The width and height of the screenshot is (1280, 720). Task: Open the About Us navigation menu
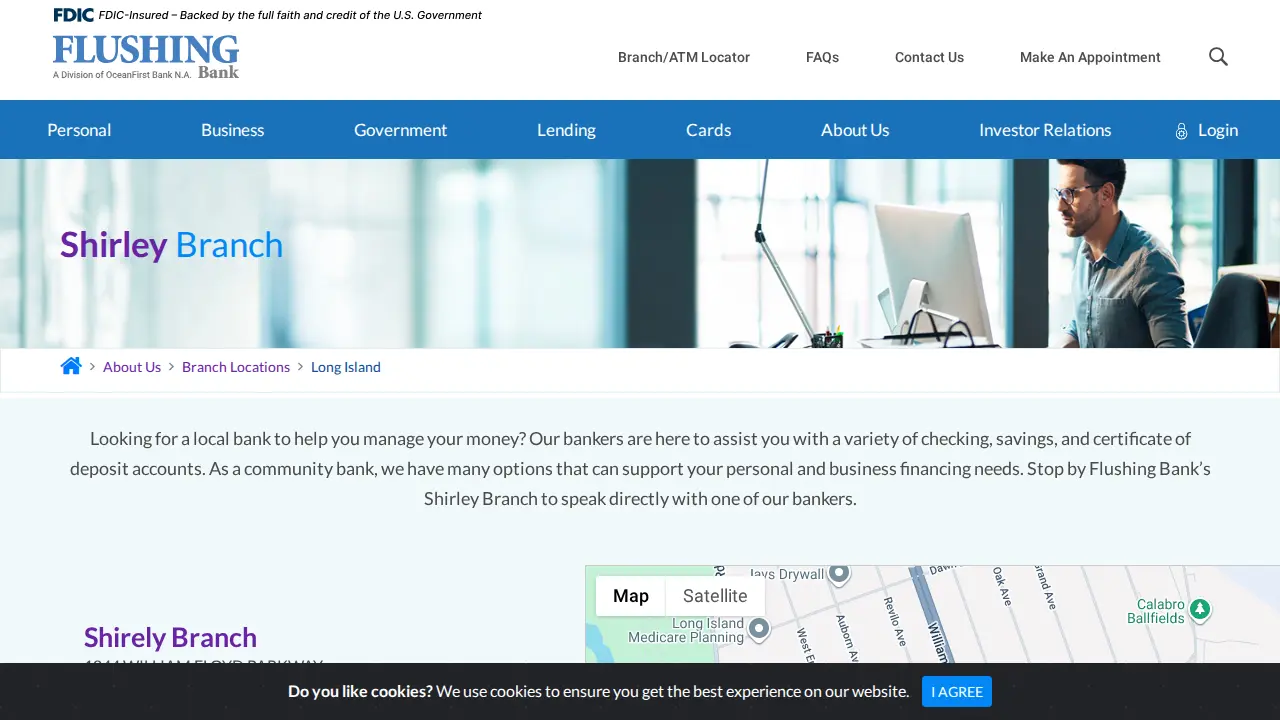point(855,130)
